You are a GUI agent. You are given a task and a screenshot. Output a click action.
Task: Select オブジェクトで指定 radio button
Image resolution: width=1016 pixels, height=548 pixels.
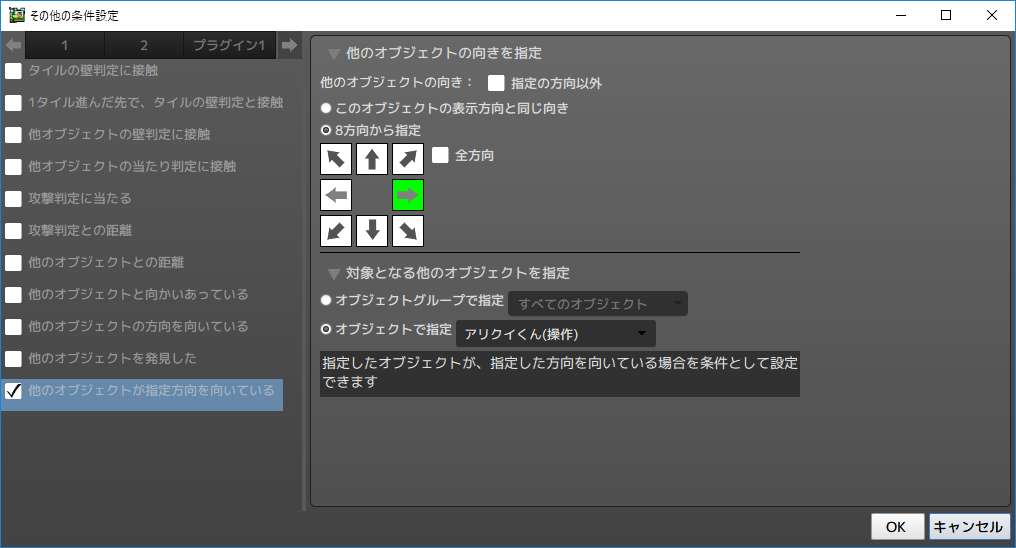point(326,329)
